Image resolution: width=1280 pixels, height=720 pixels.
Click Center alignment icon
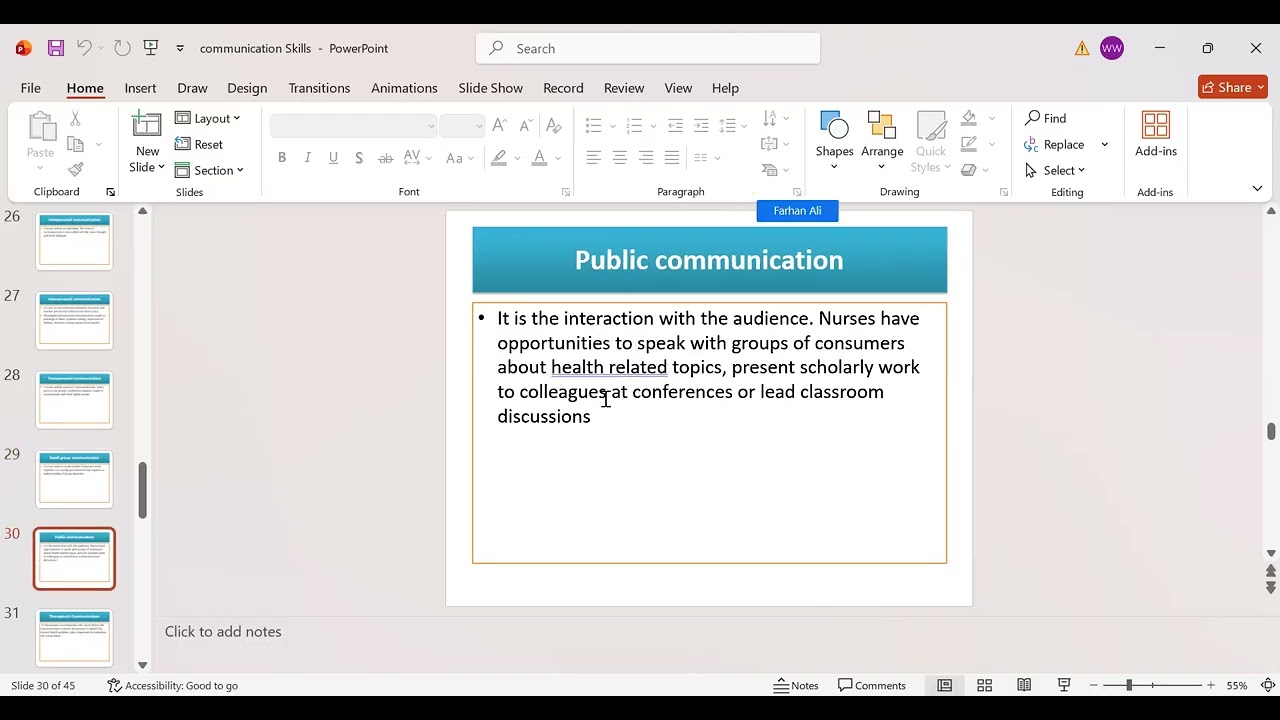point(620,157)
